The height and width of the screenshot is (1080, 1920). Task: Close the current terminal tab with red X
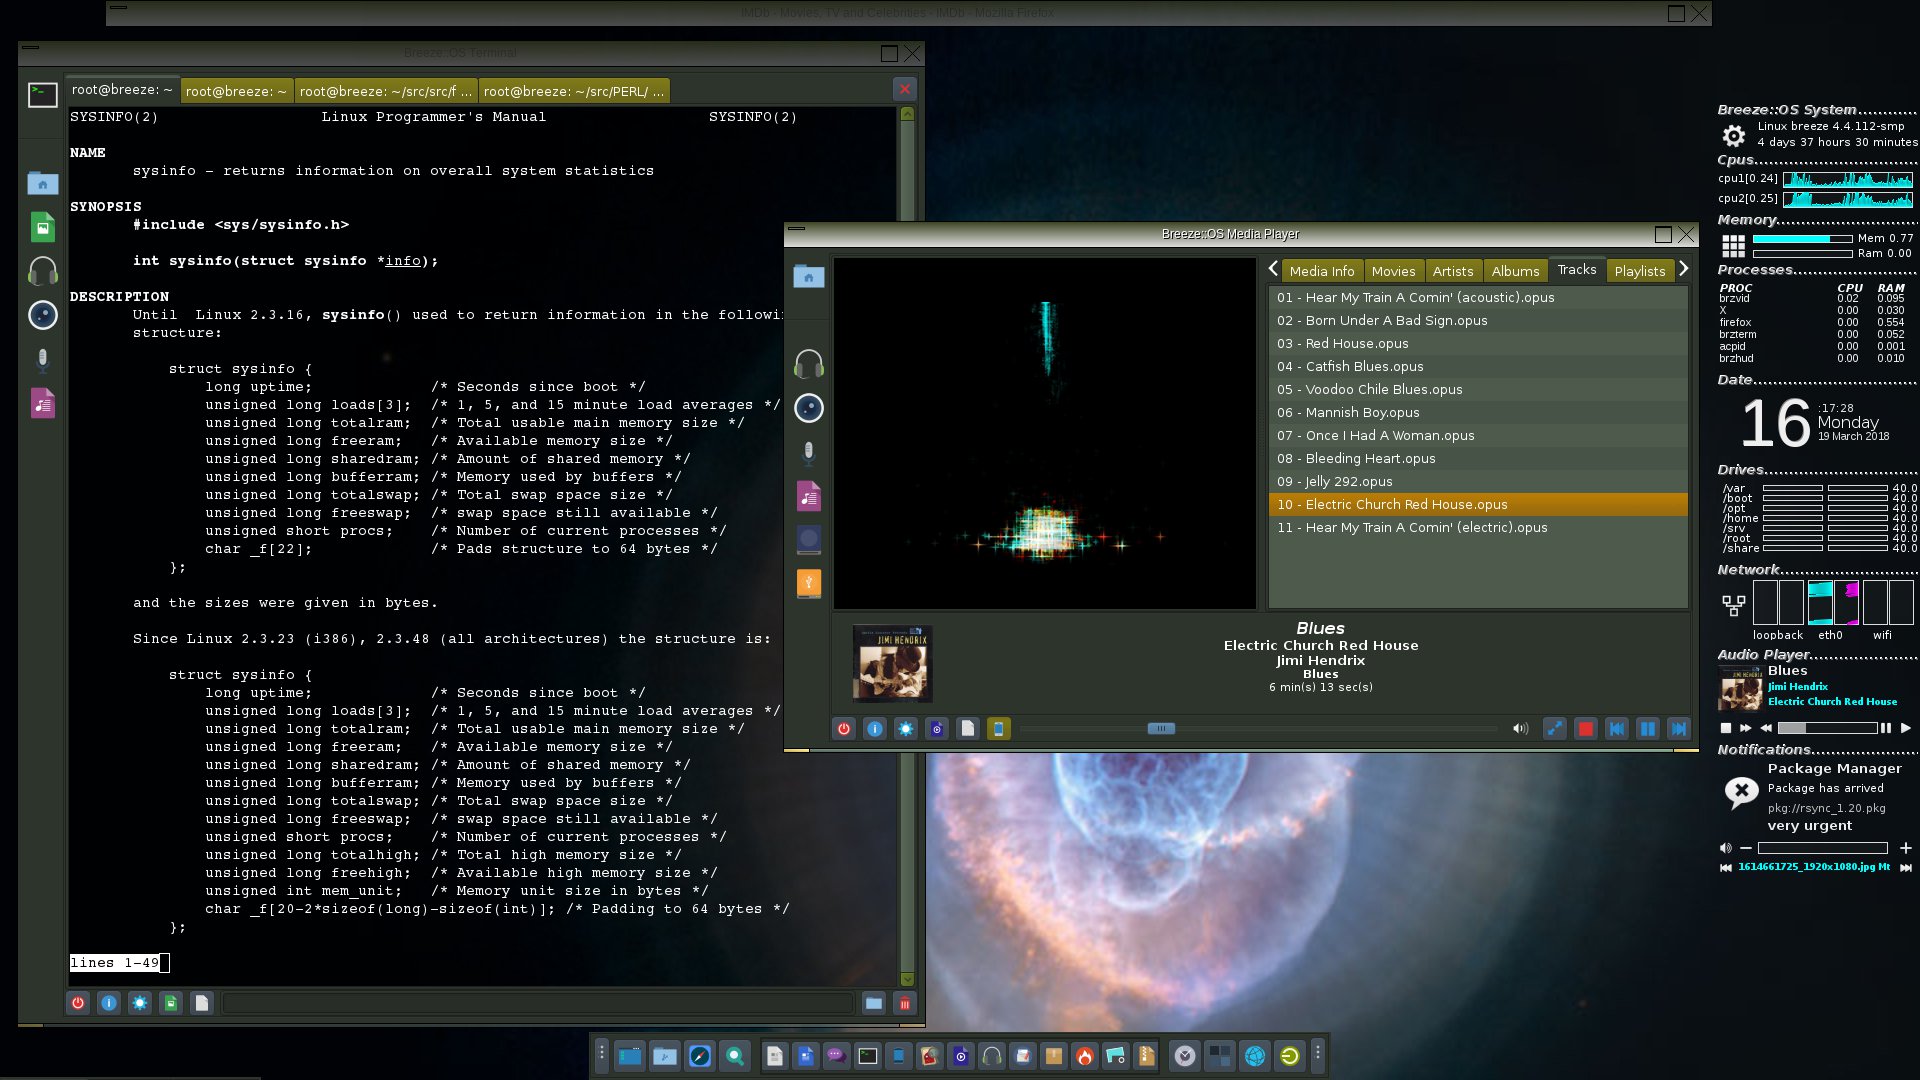pos(904,89)
